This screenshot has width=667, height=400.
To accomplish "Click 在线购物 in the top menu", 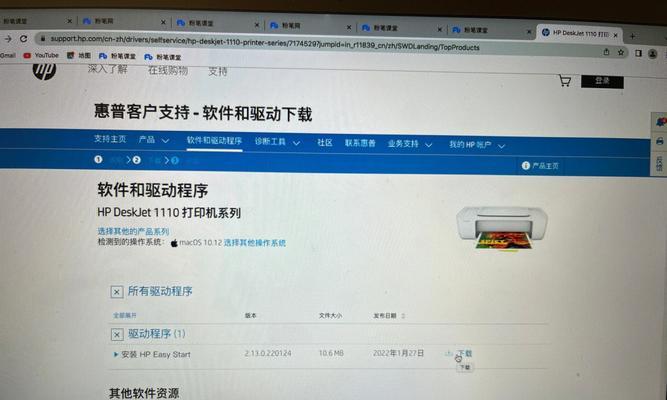I will (x=168, y=70).
